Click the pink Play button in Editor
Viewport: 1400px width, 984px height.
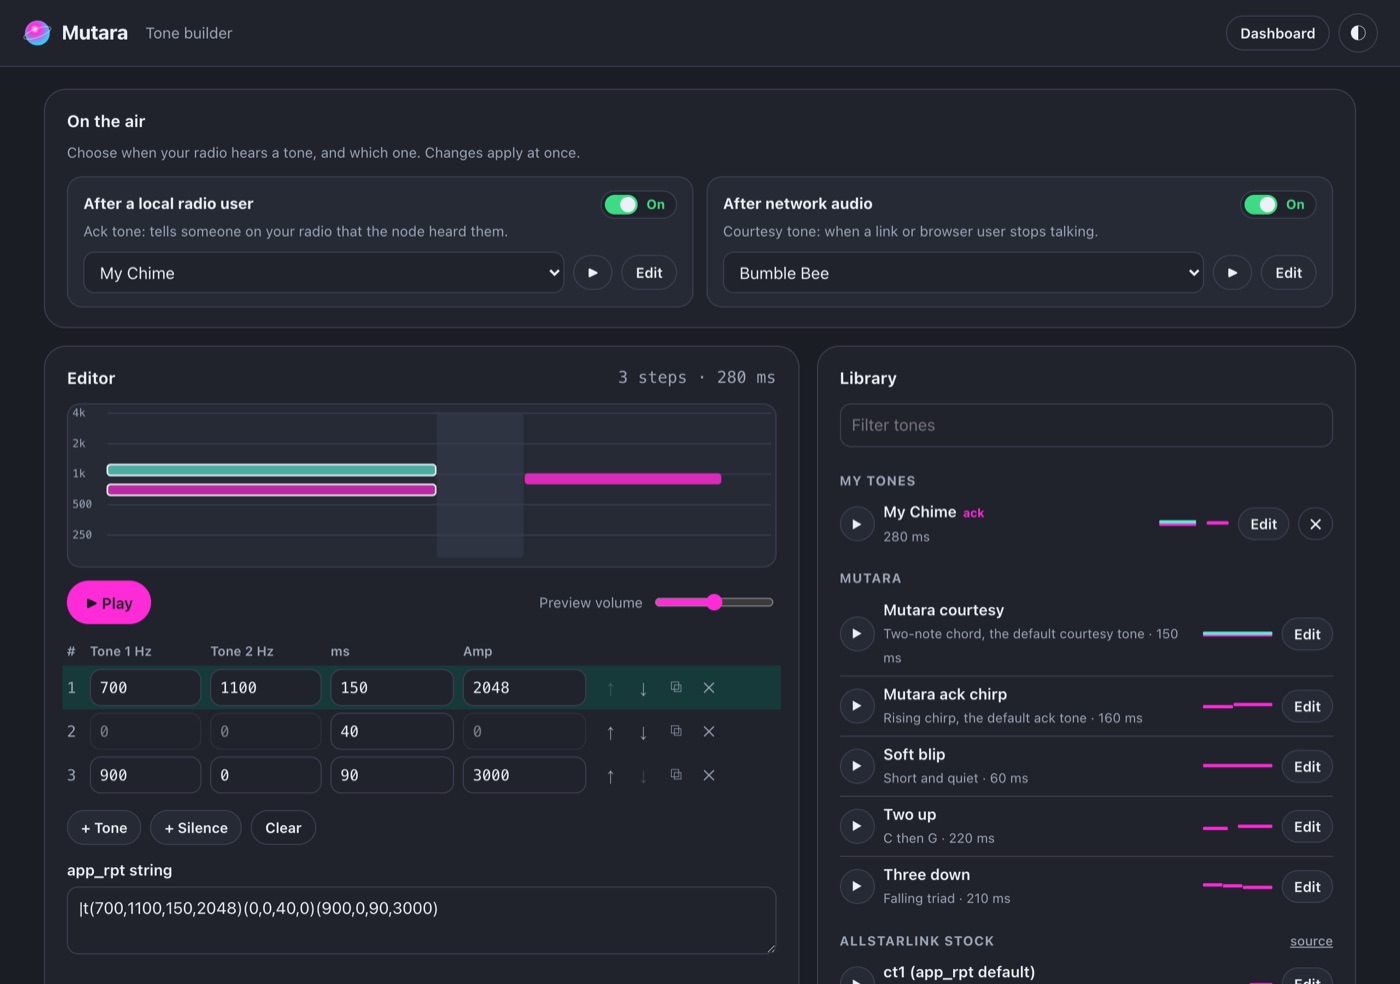click(x=109, y=603)
